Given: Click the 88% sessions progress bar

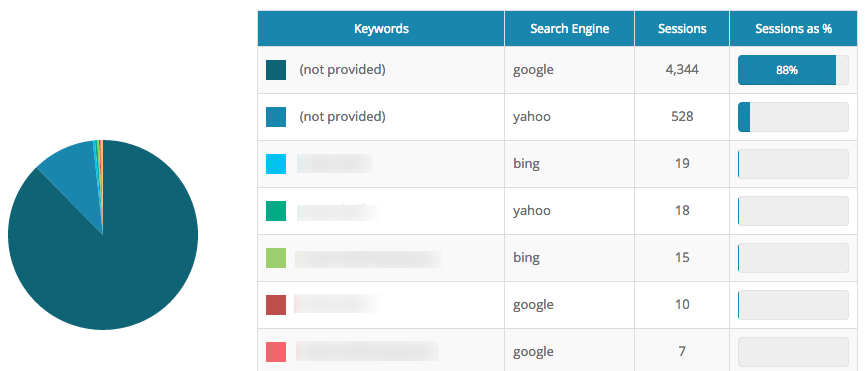Looking at the screenshot, I should (x=793, y=70).
